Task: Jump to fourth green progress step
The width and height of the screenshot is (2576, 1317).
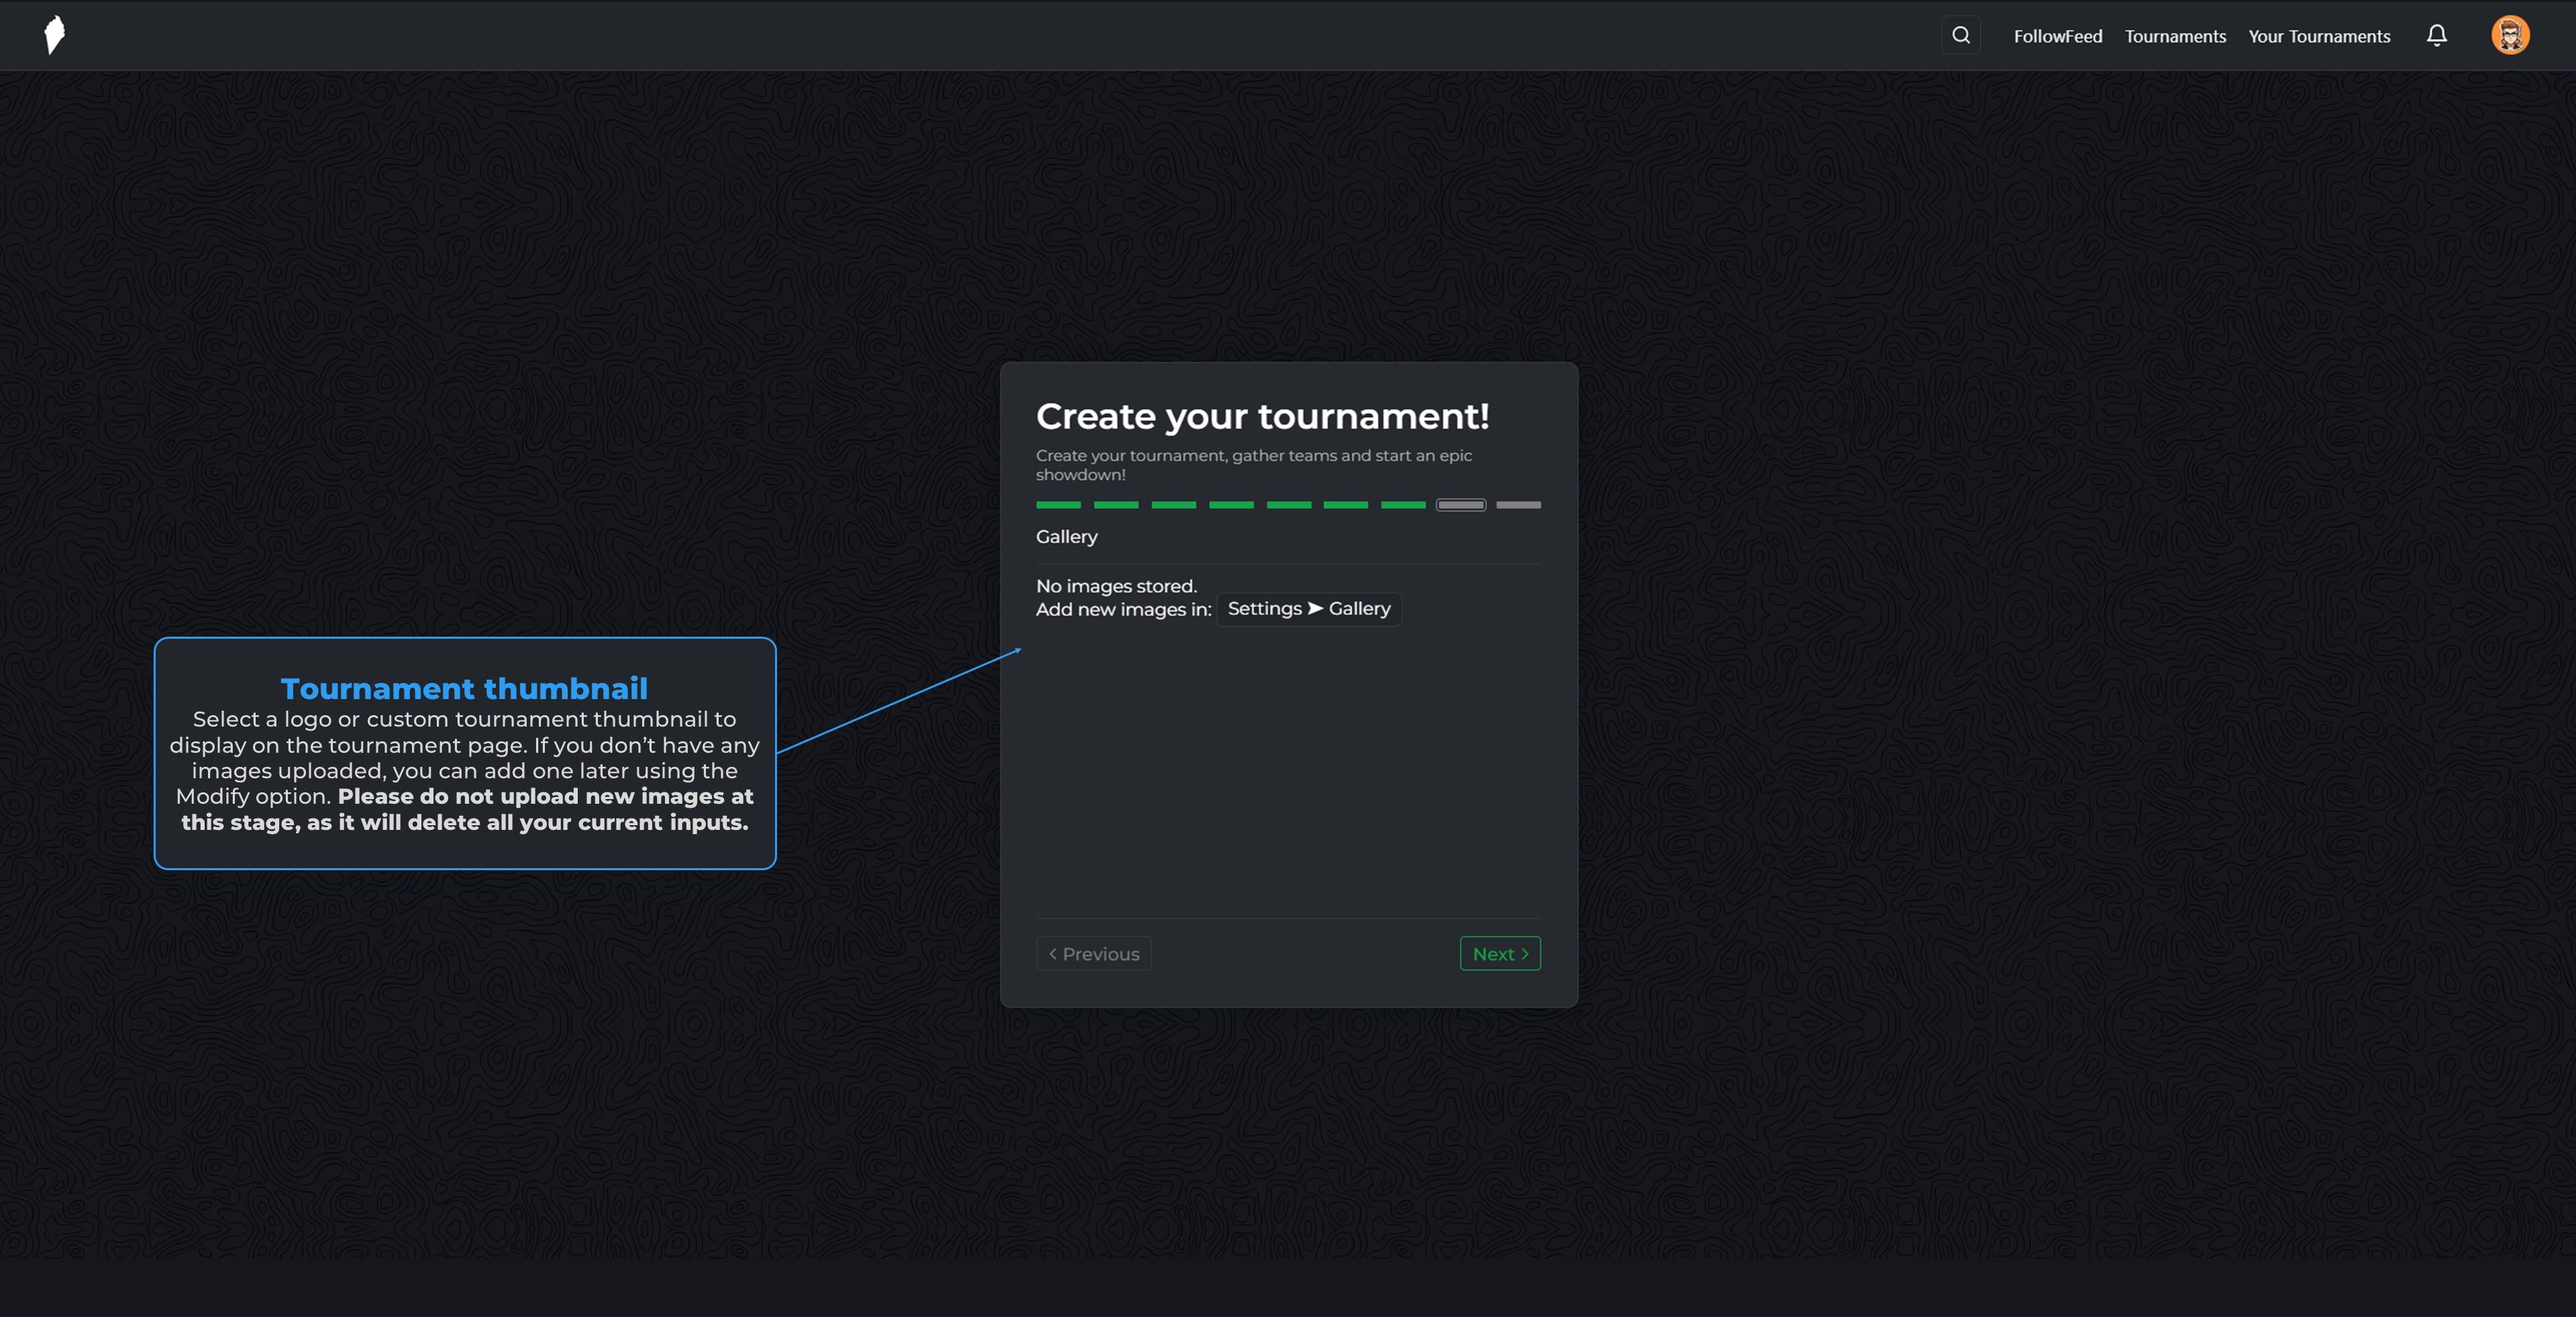Action: click(1231, 505)
